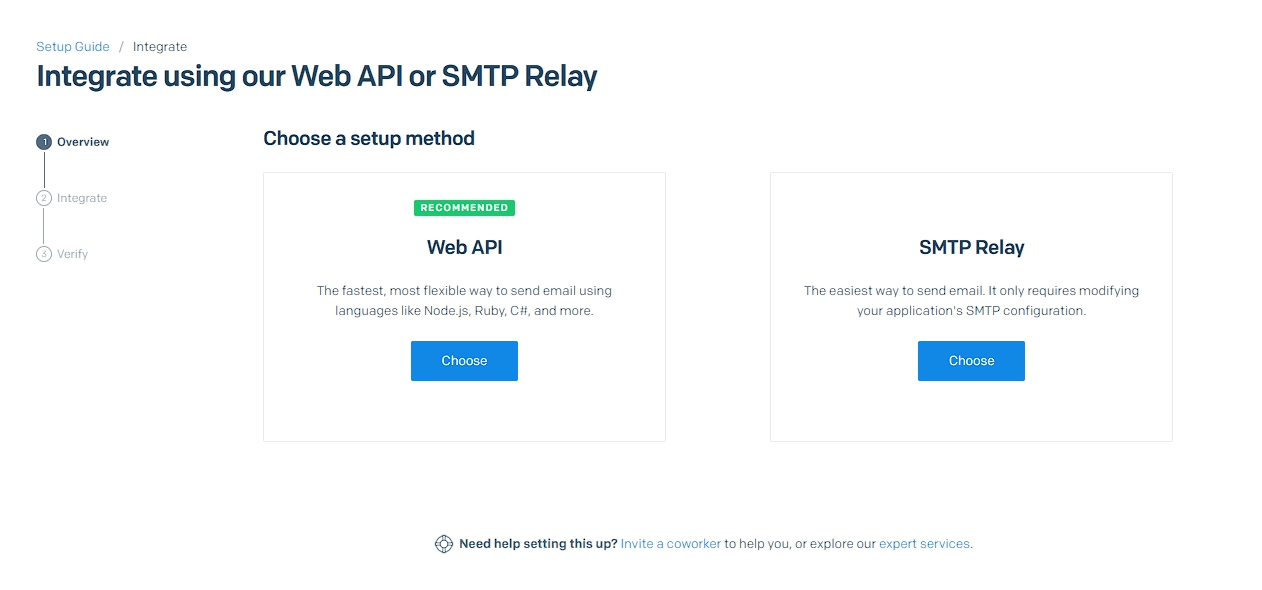
Task: Click the "Choose a setup method" heading
Action: click(x=369, y=139)
